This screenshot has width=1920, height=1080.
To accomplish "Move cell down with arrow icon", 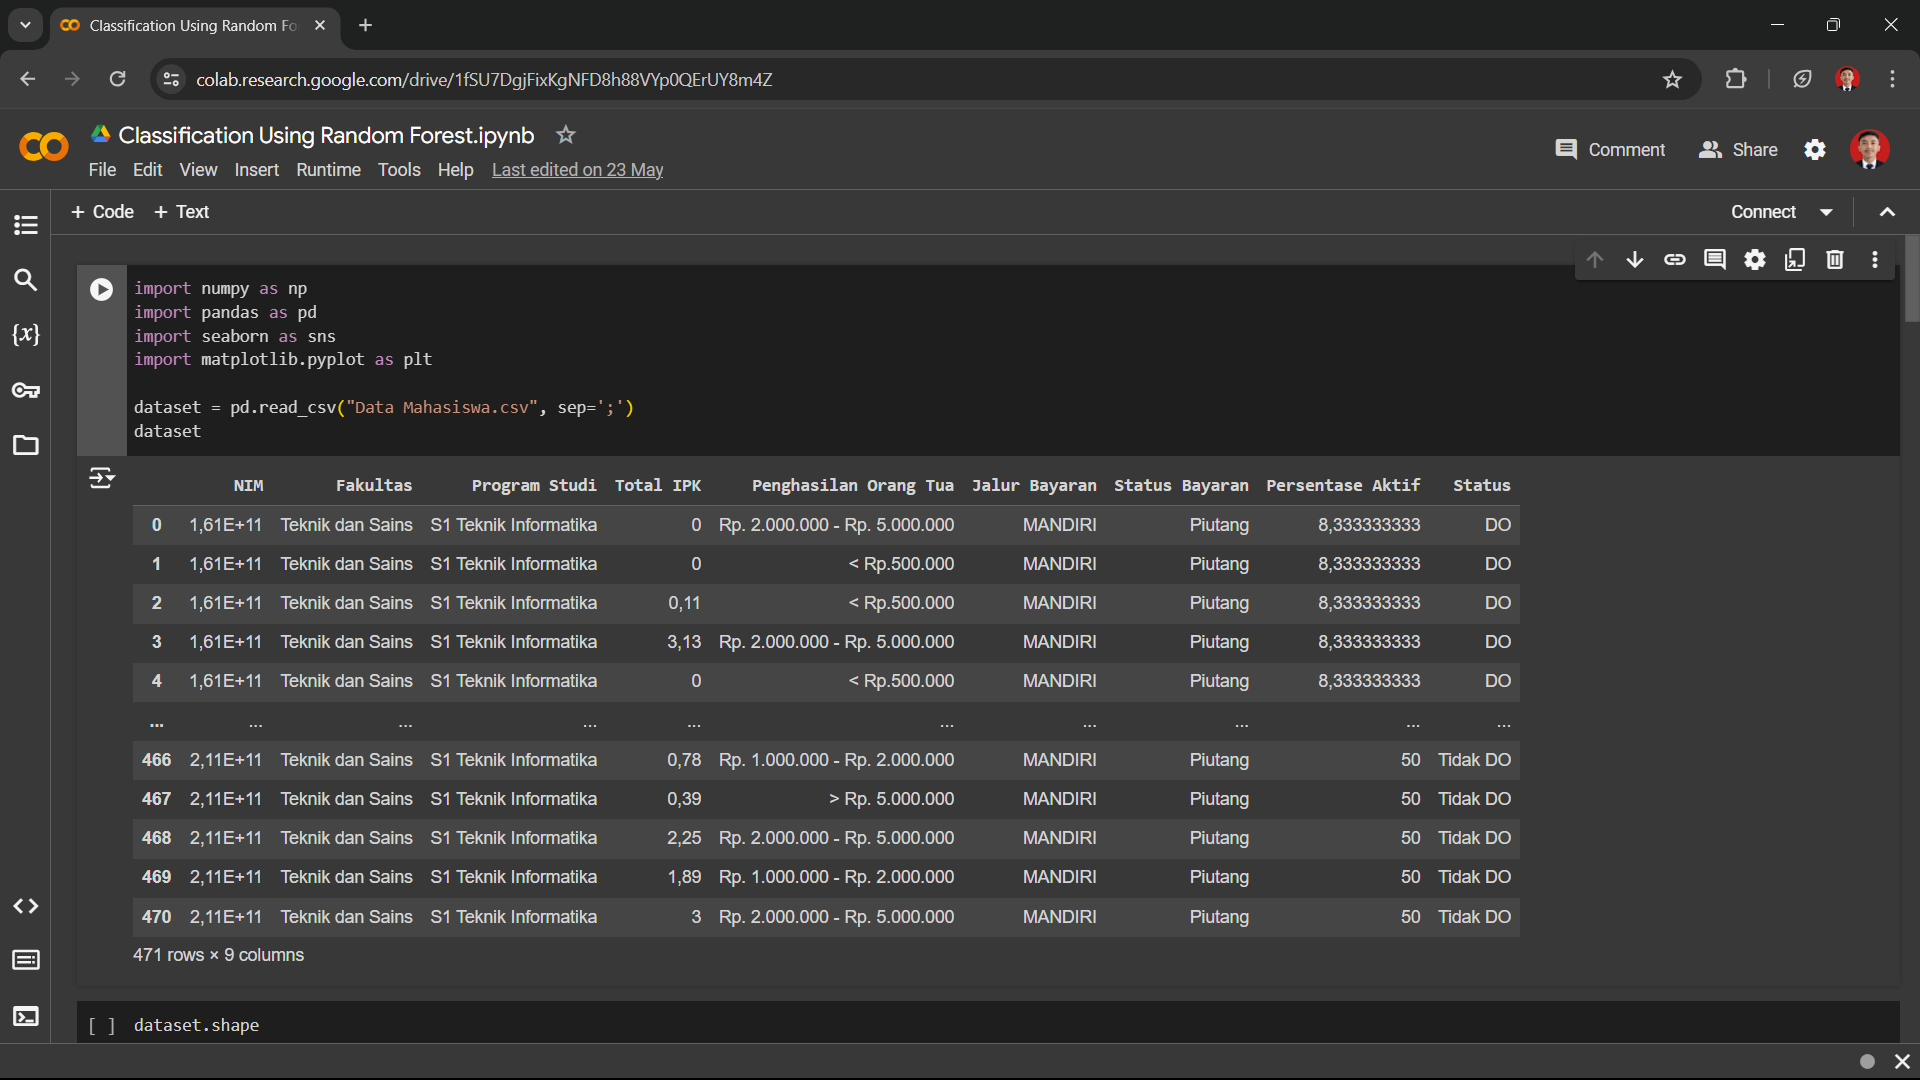I will click(1635, 260).
